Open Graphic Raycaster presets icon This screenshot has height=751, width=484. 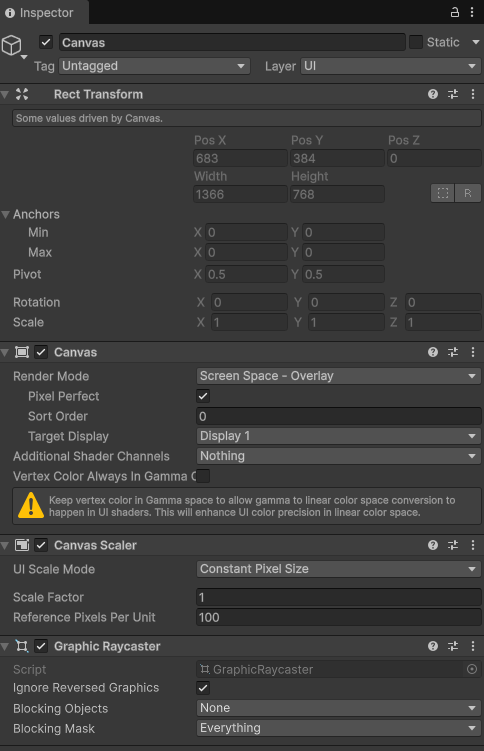453,647
